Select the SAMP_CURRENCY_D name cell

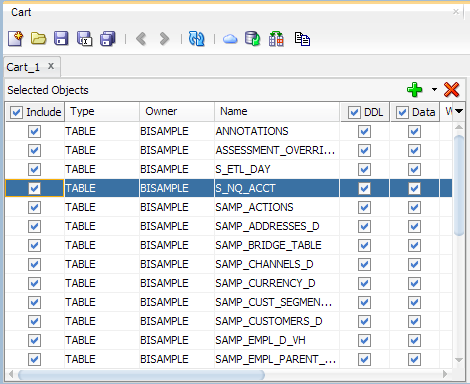pyautogui.click(x=277, y=283)
